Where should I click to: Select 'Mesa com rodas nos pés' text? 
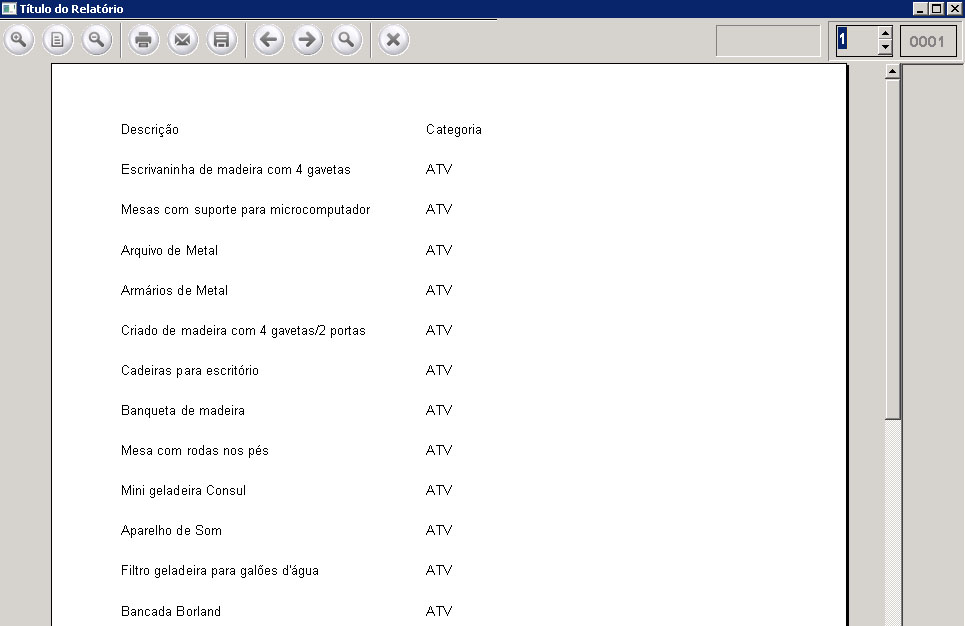[x=194, y=451]
